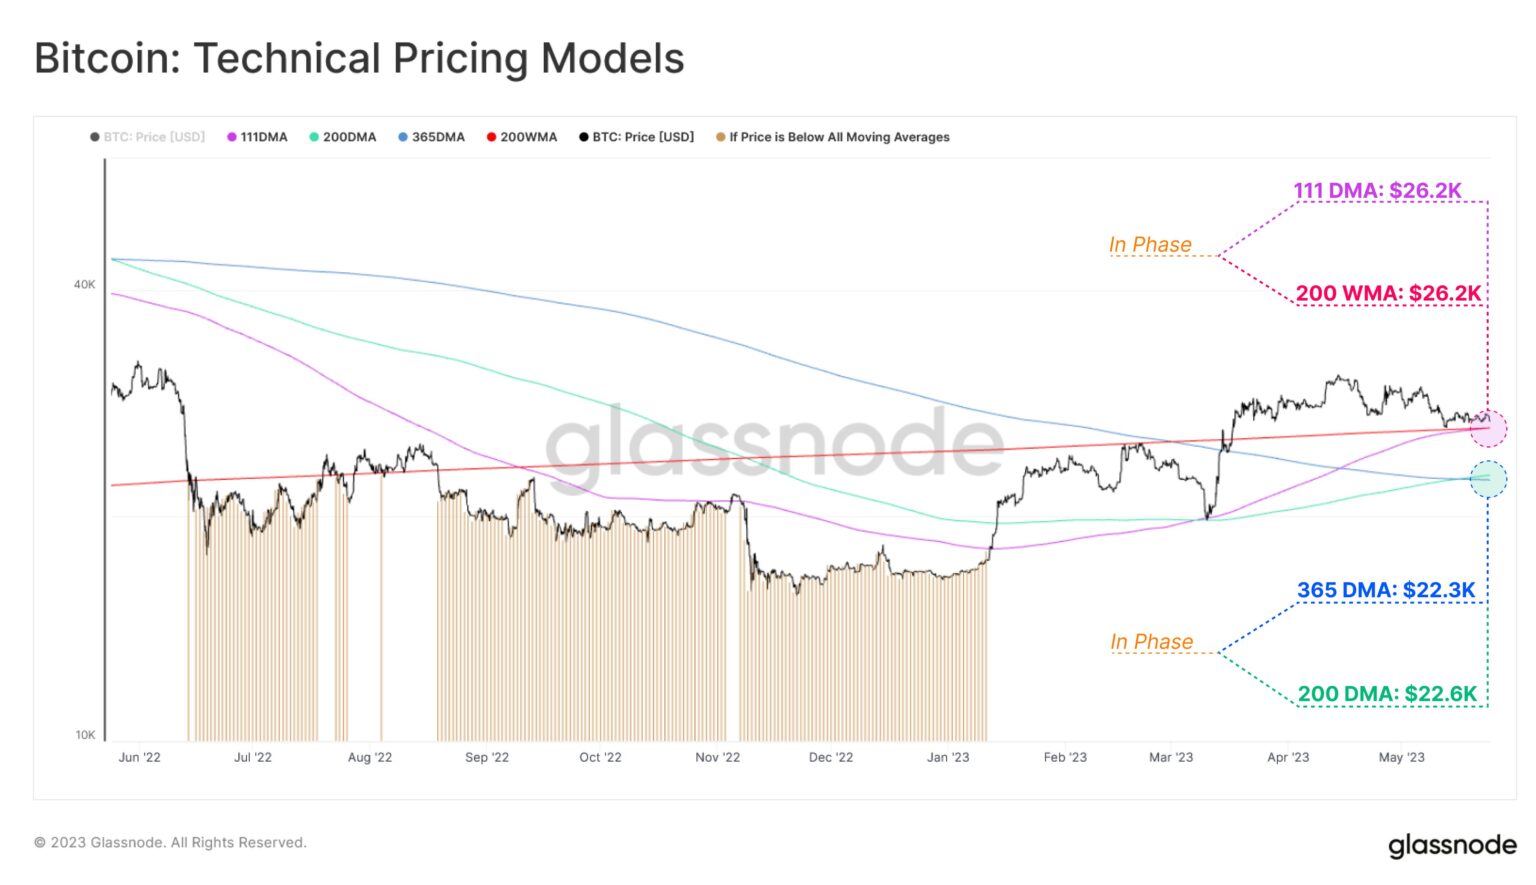Click the 'Bitcoin: Technical Pricing Models' title

click(x=359, y=58)
